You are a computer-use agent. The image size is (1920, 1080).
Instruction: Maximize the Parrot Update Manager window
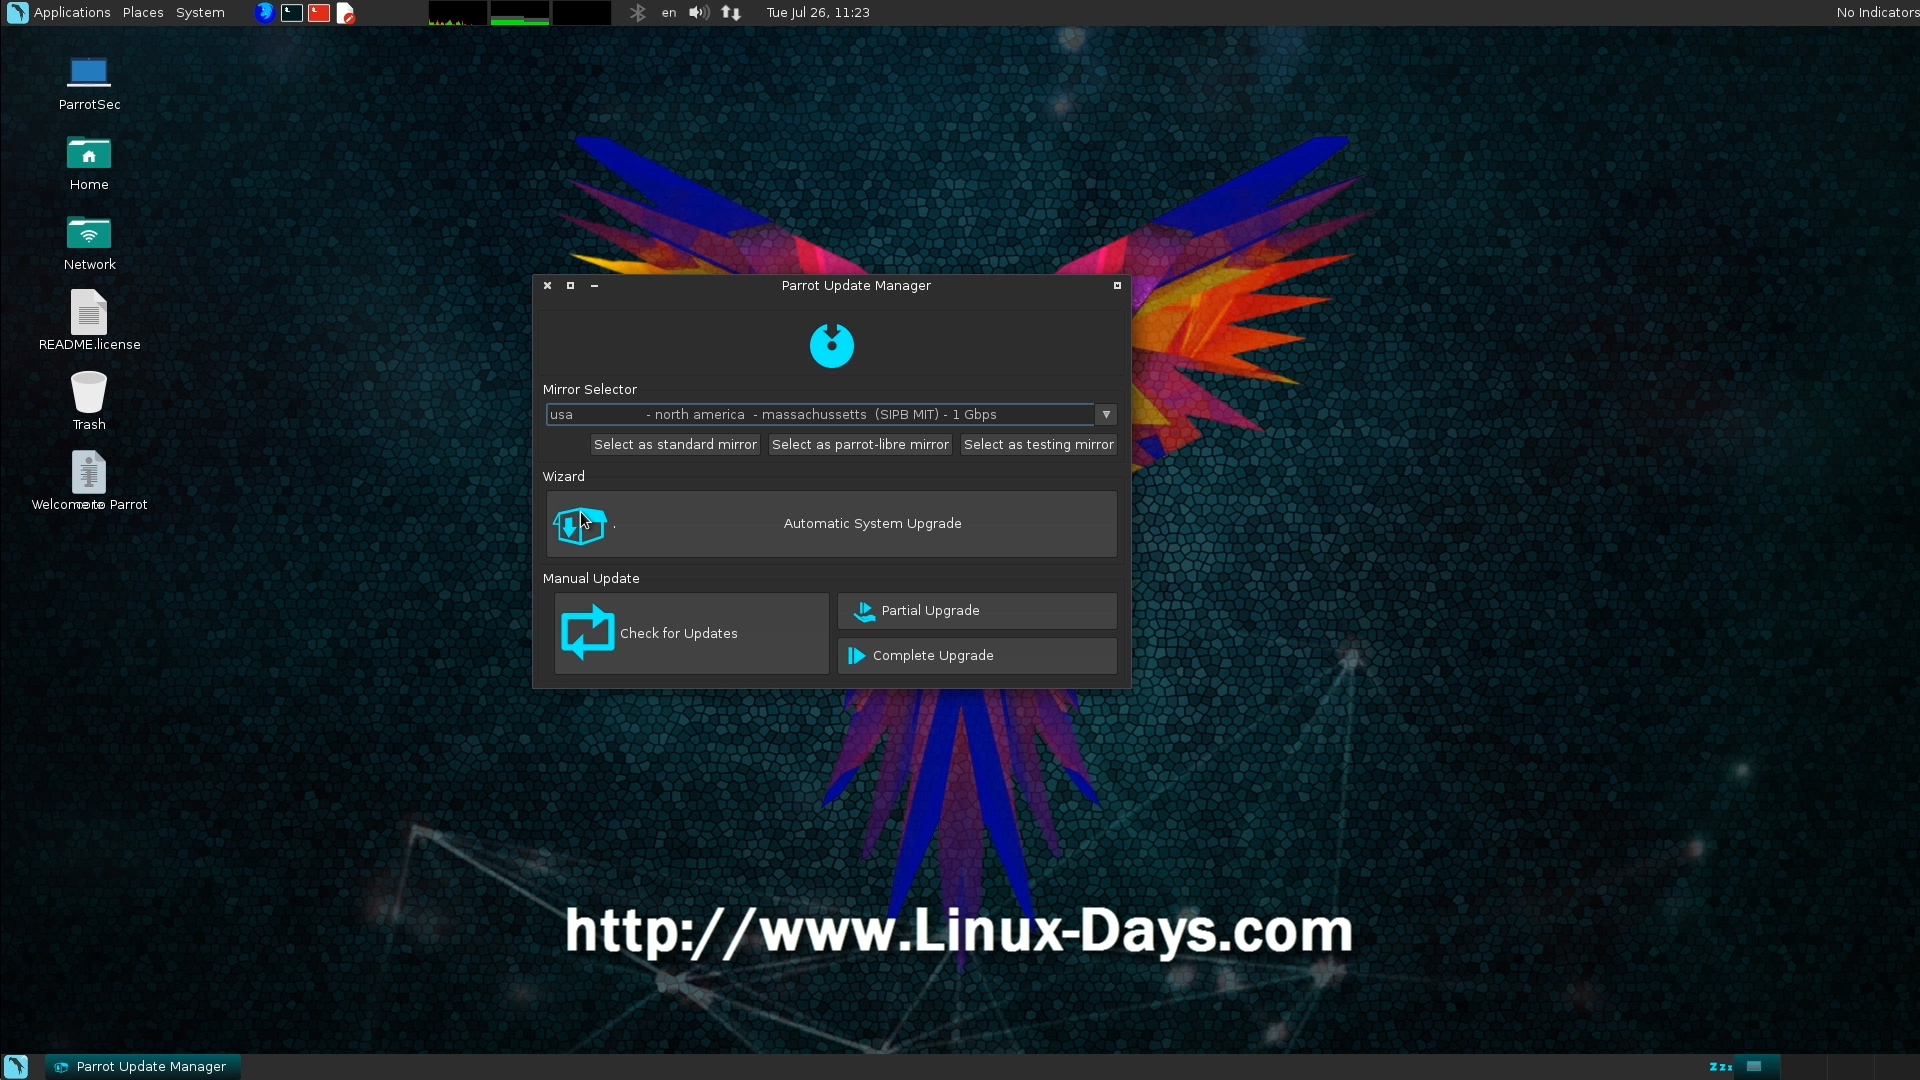(x=571, y=286)
